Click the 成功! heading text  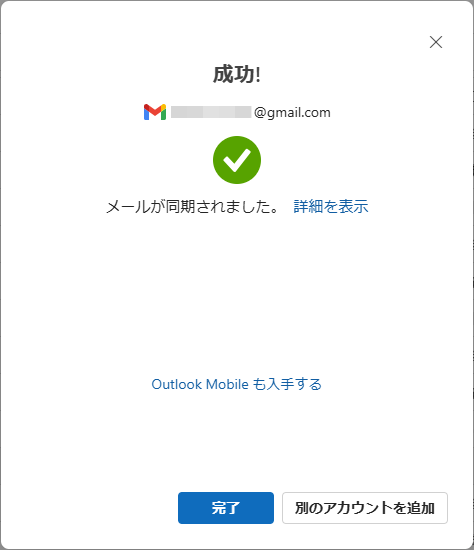point(237,74)
